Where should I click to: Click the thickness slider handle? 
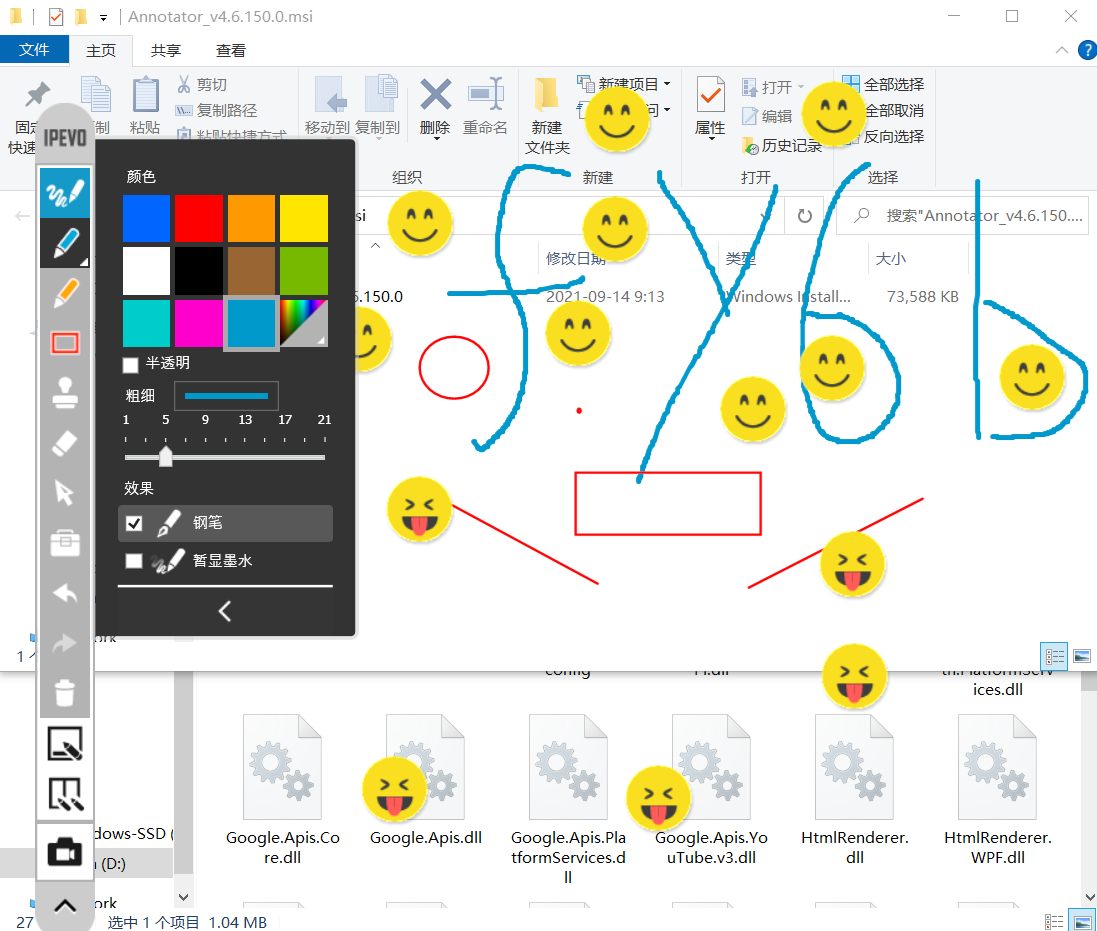[166, 457]
